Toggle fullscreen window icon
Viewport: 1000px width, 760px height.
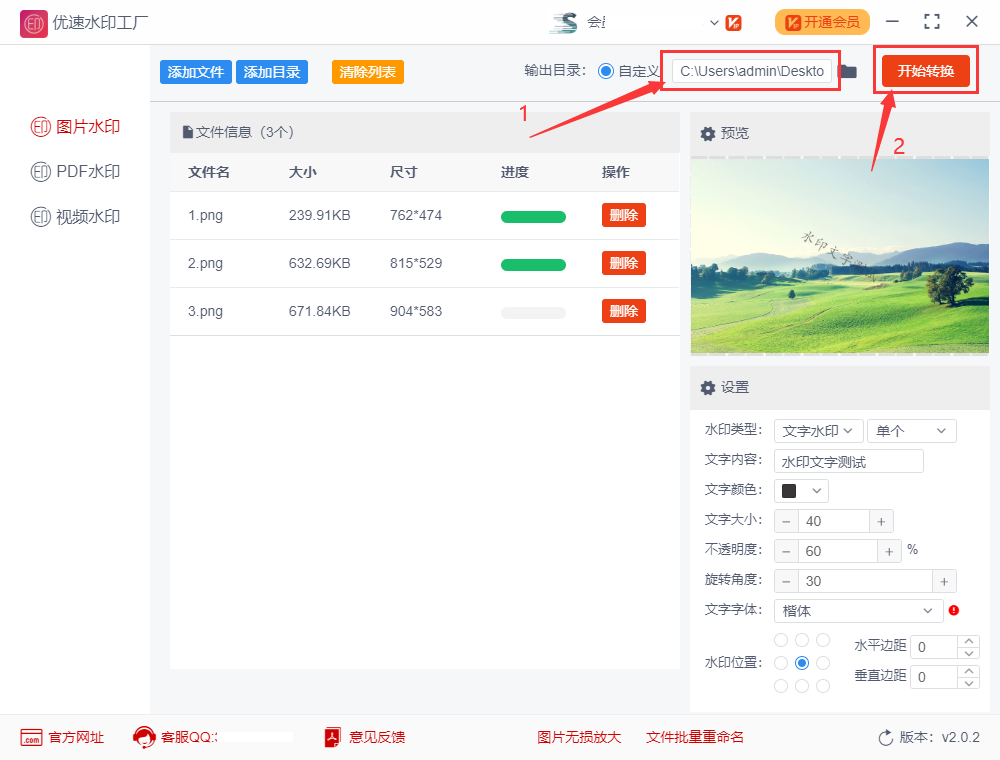pos(932,22)
